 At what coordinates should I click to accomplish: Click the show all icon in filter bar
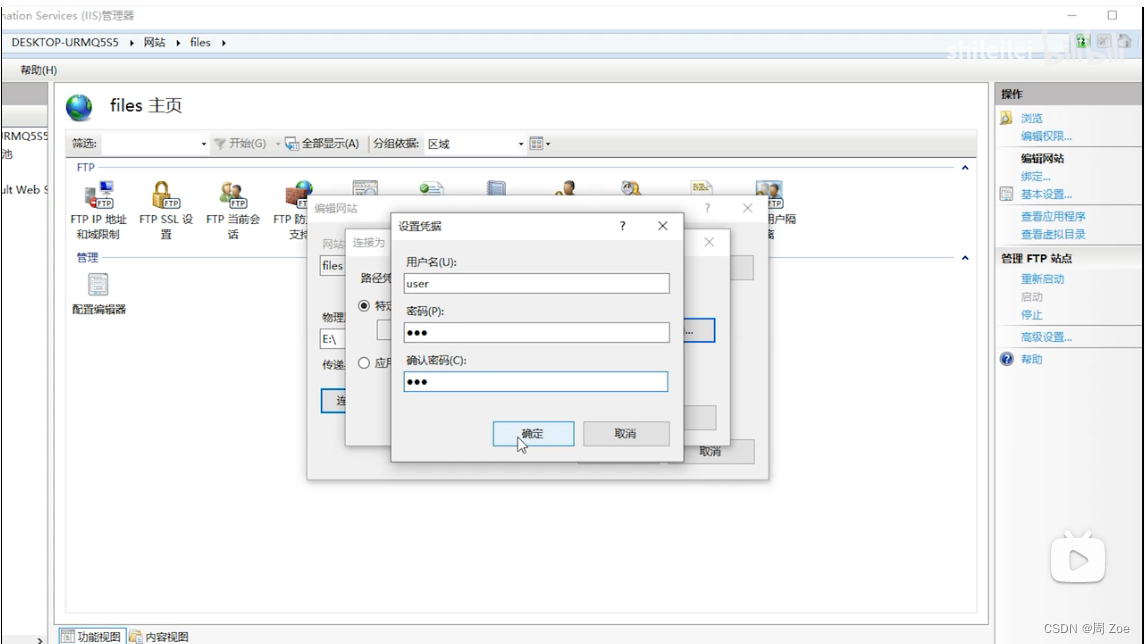(x=292, y=144)
